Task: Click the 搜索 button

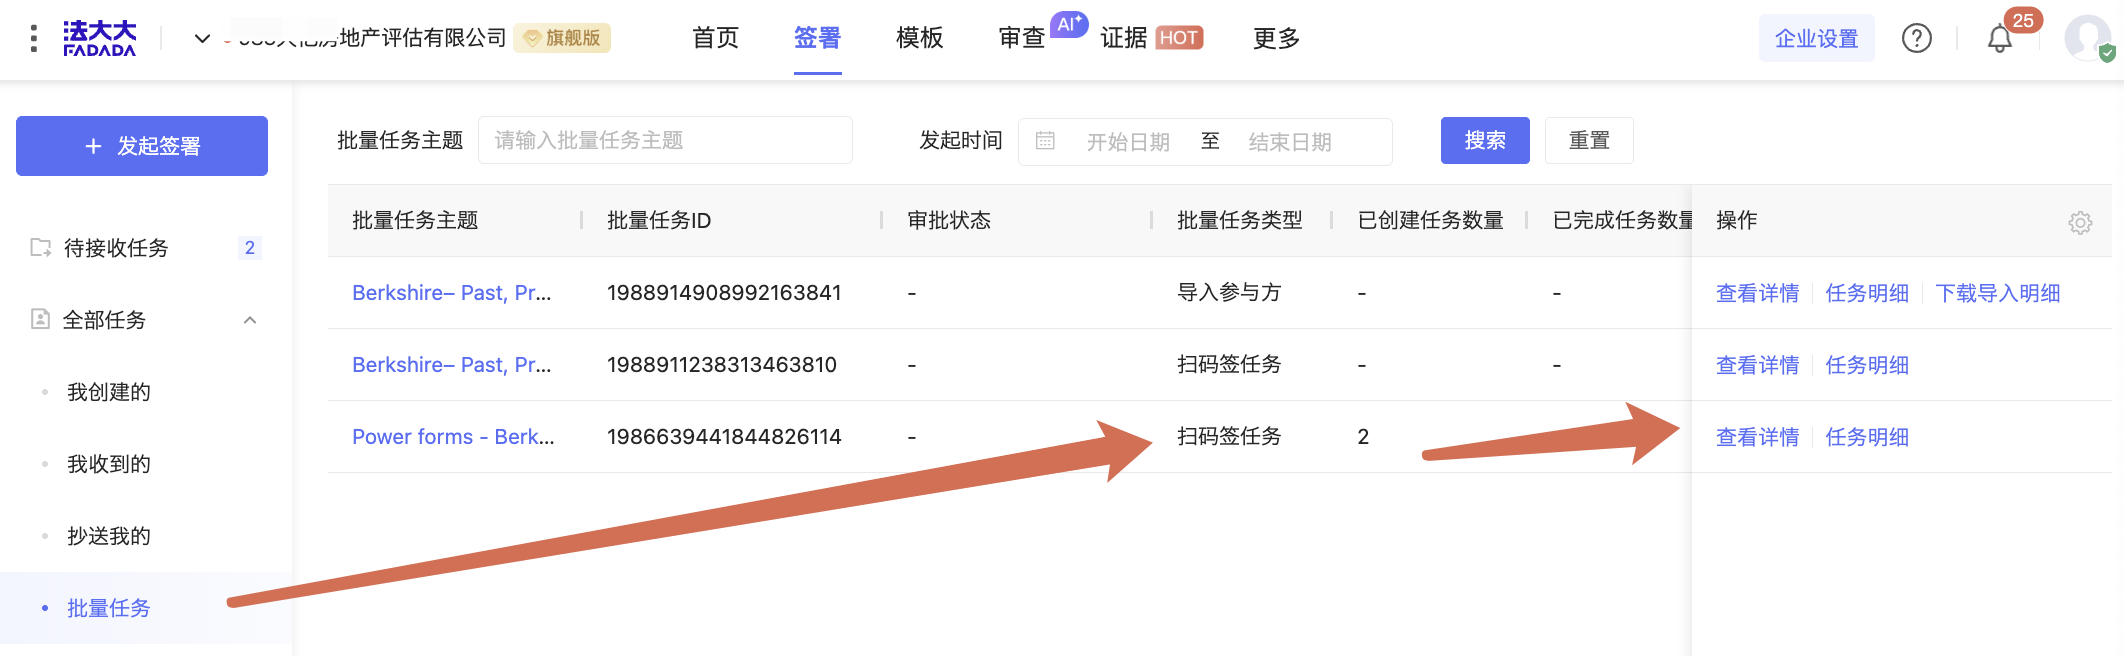Action: 1484,140
